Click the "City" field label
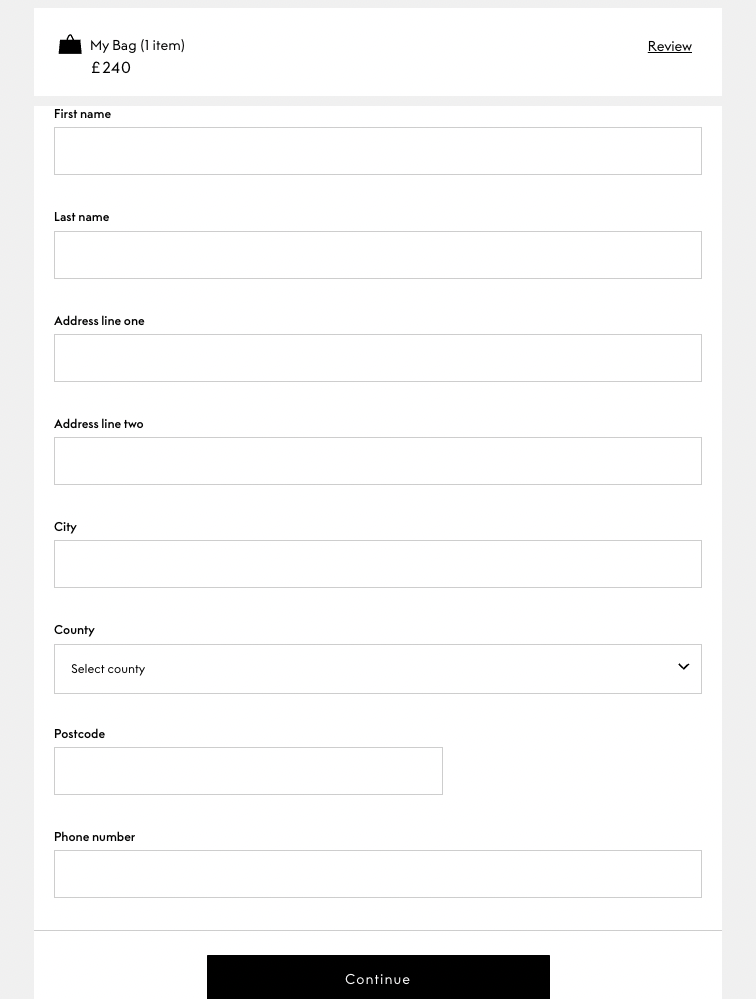This screenshot has width=756, height=999. pyautogui.click(x=65, y=527)
